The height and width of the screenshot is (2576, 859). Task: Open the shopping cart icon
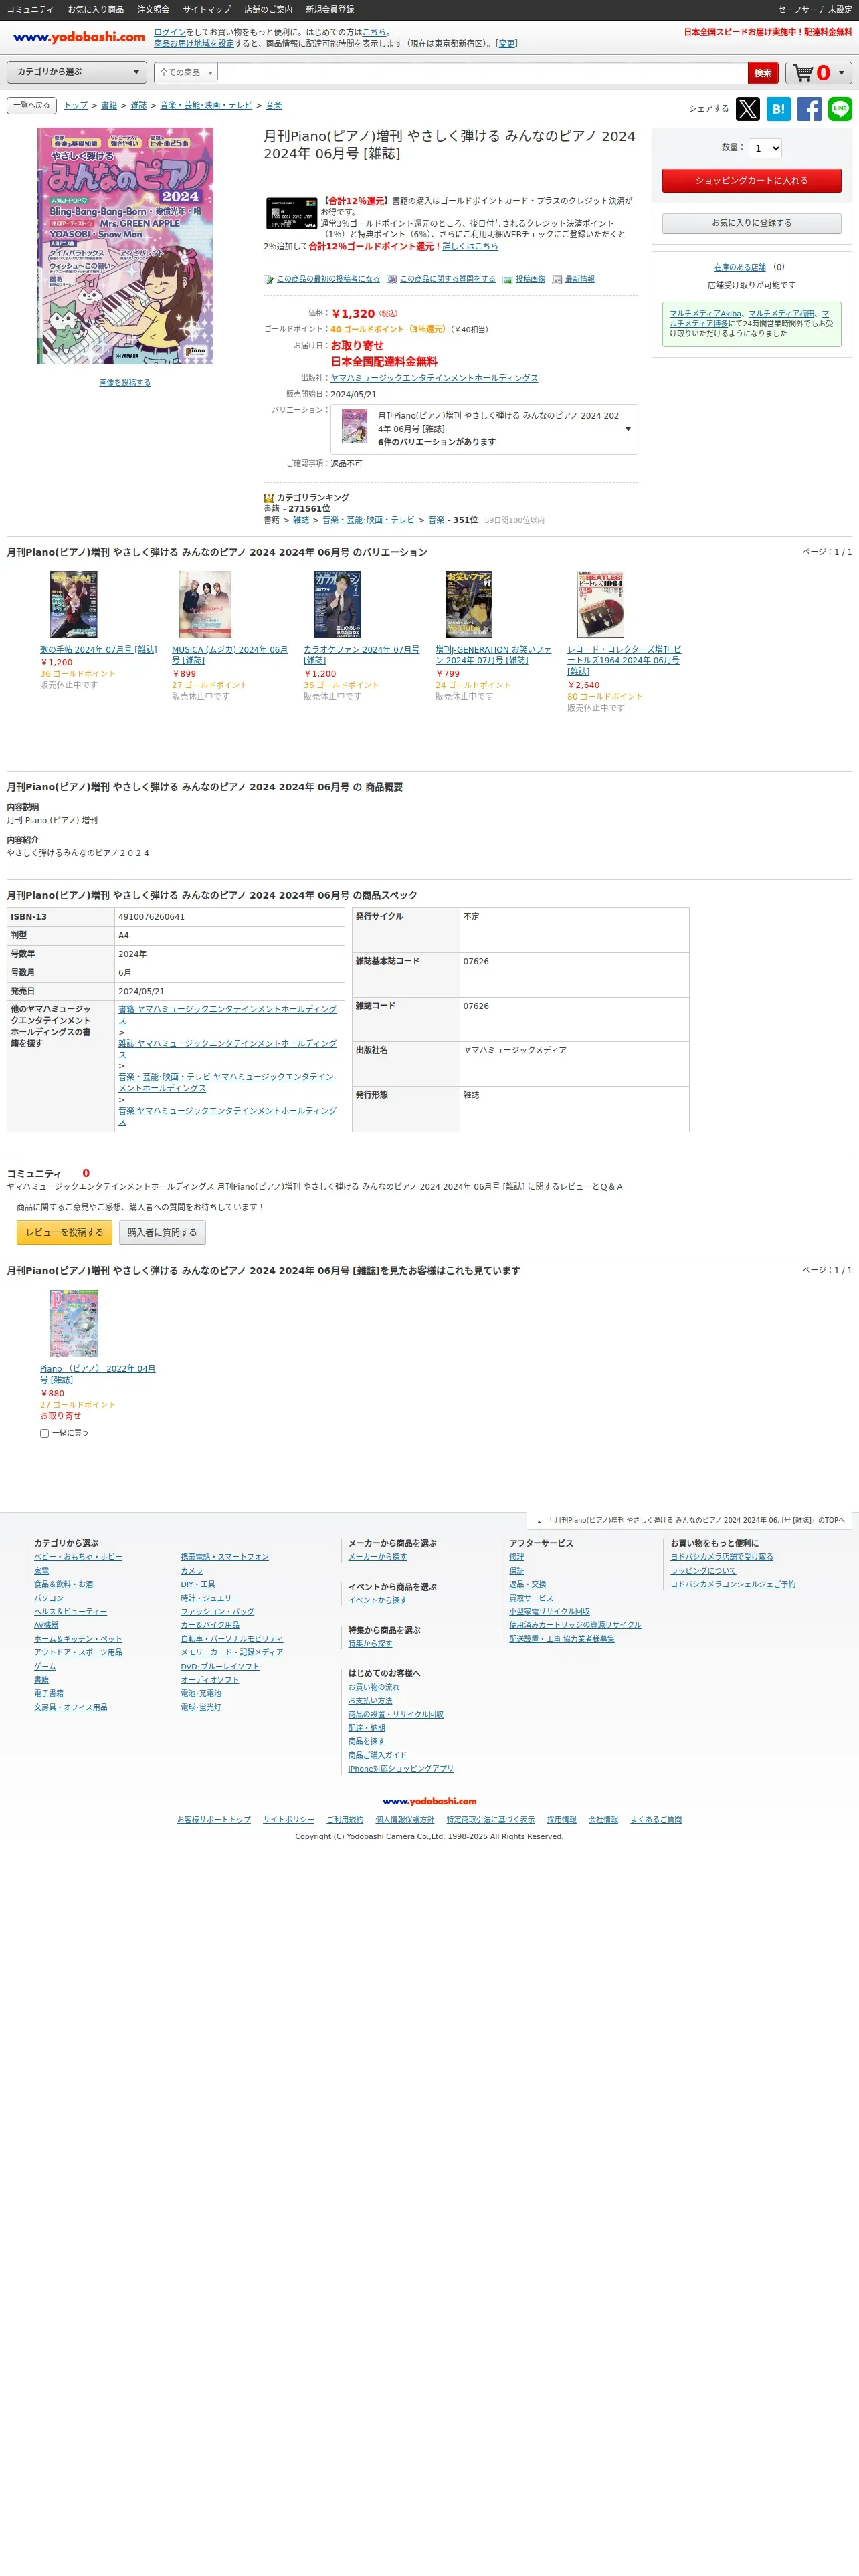[x=804, y=72]
